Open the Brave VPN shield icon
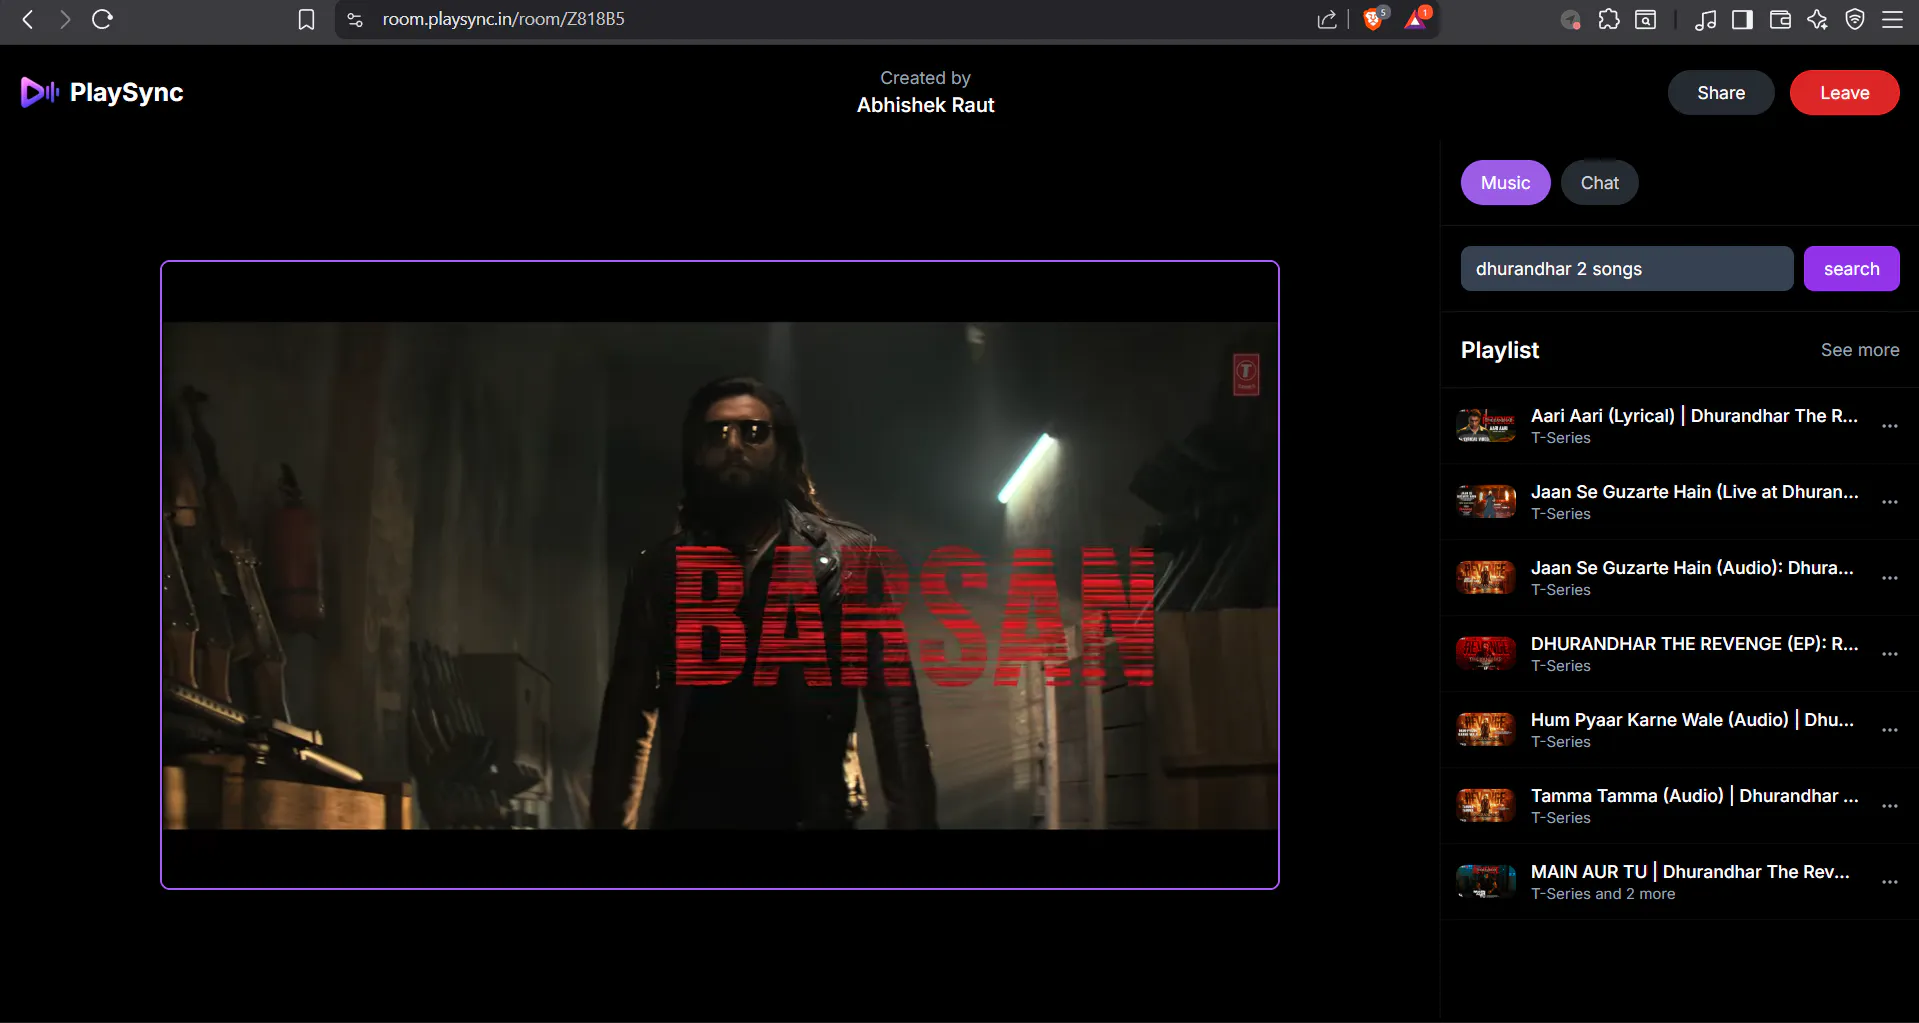The height and width of the screenshot is (1023, 1919). [1855, 19]
